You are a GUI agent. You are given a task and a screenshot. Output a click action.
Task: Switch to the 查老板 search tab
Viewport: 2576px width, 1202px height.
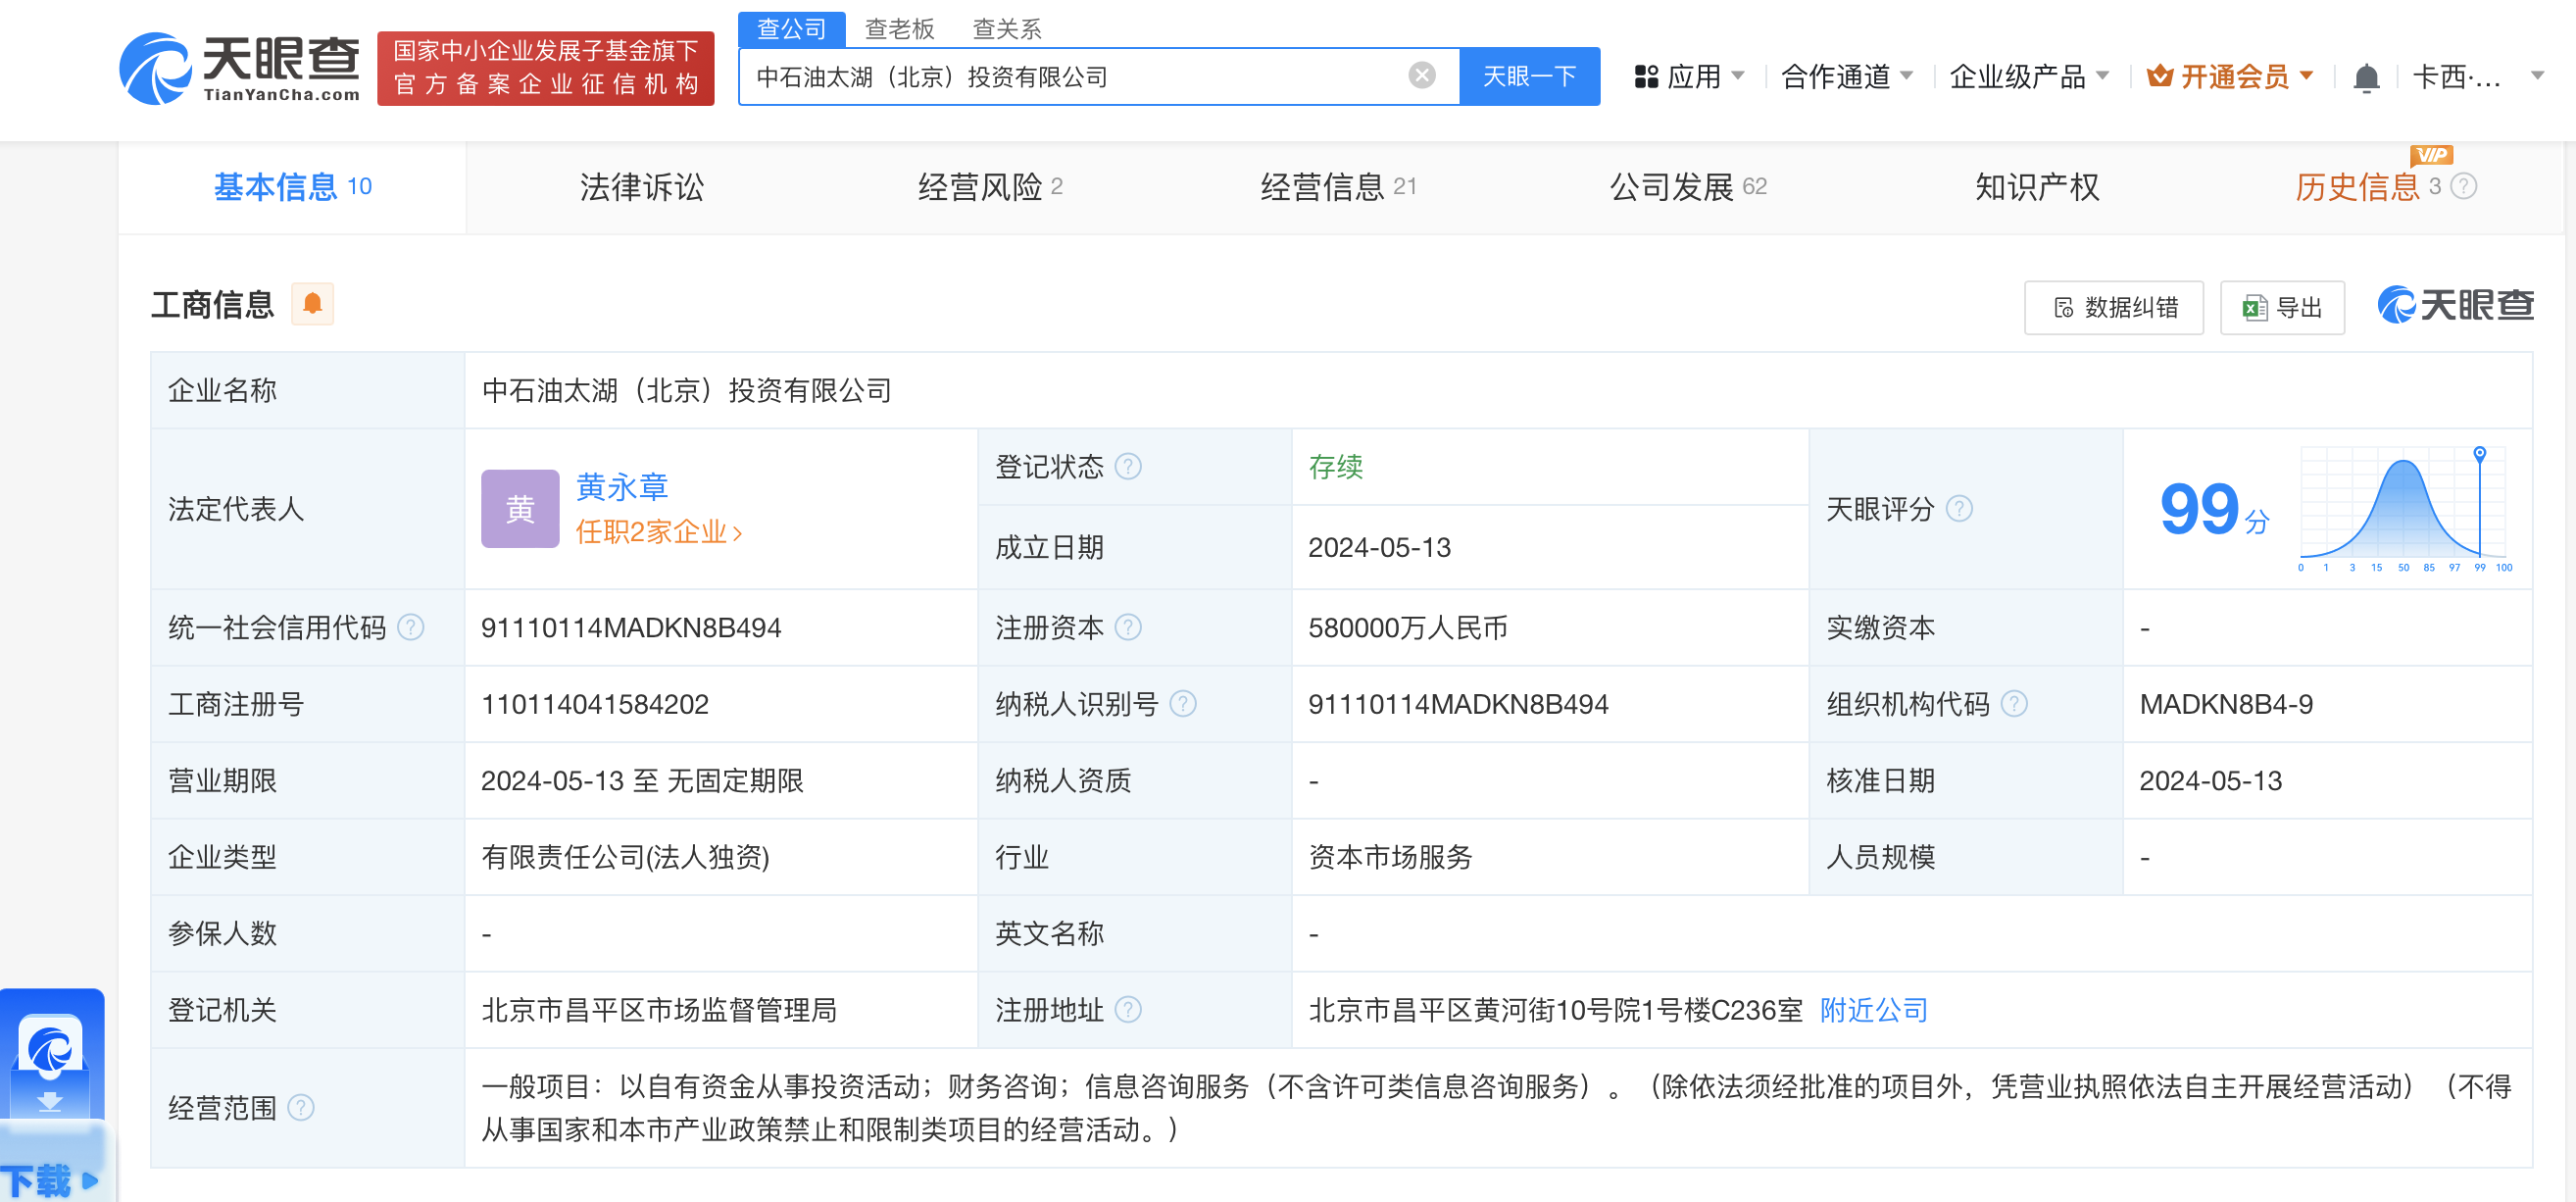[x=899, y=29]
